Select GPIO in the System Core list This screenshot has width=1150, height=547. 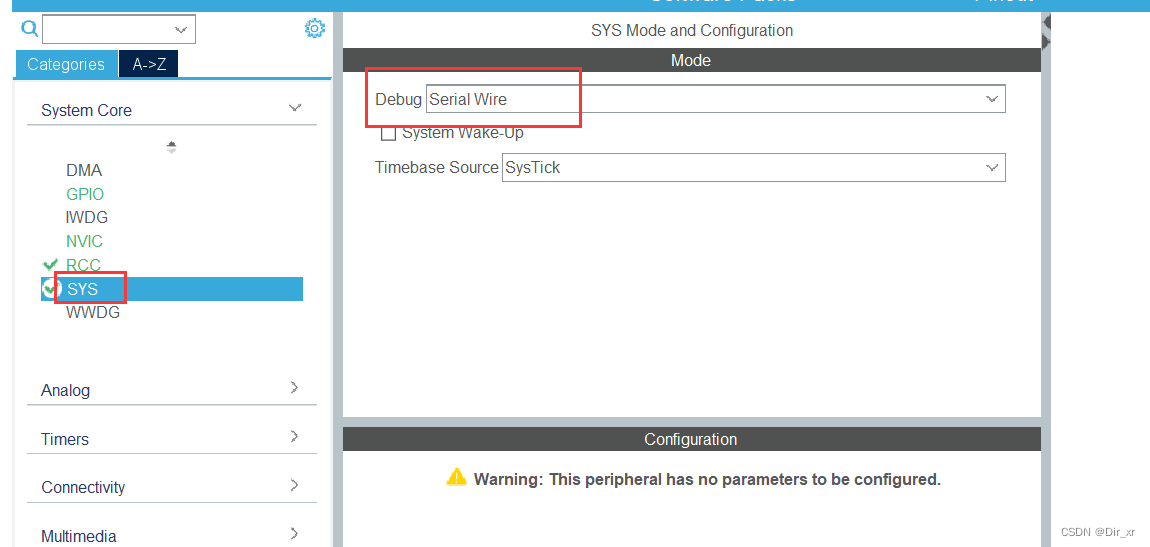(85, 194)
